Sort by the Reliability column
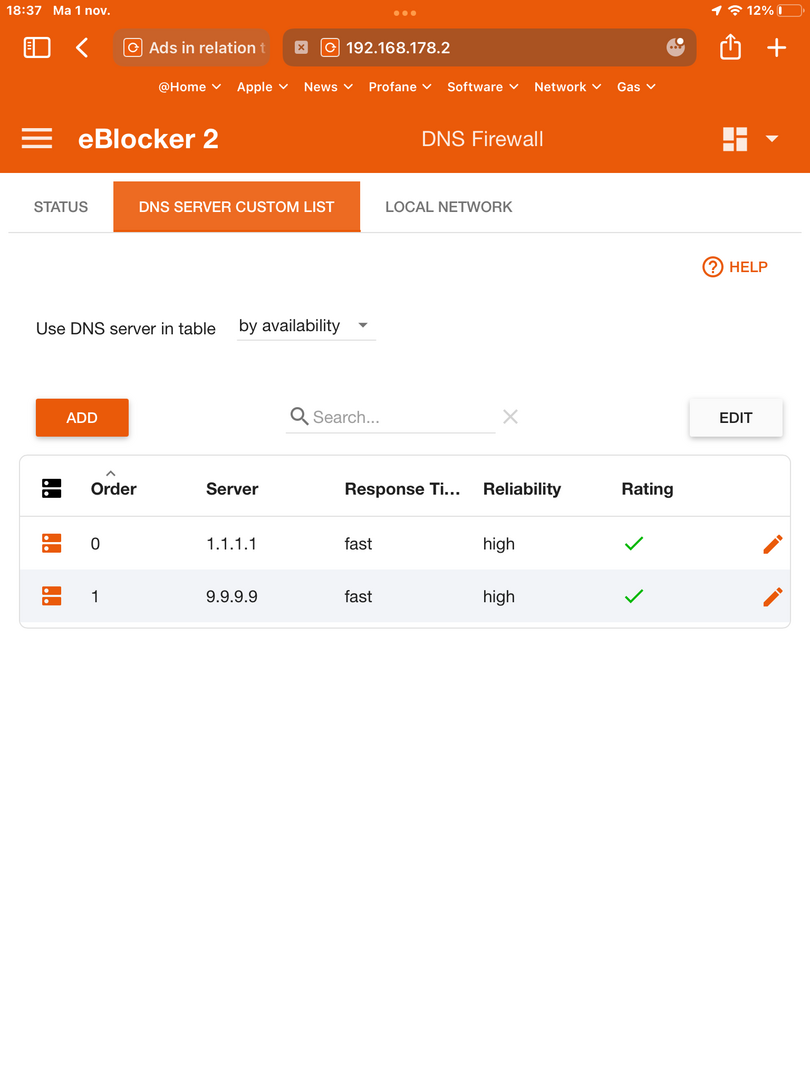Viewport: 810px width, 1080px height. [x=522, y=489]
